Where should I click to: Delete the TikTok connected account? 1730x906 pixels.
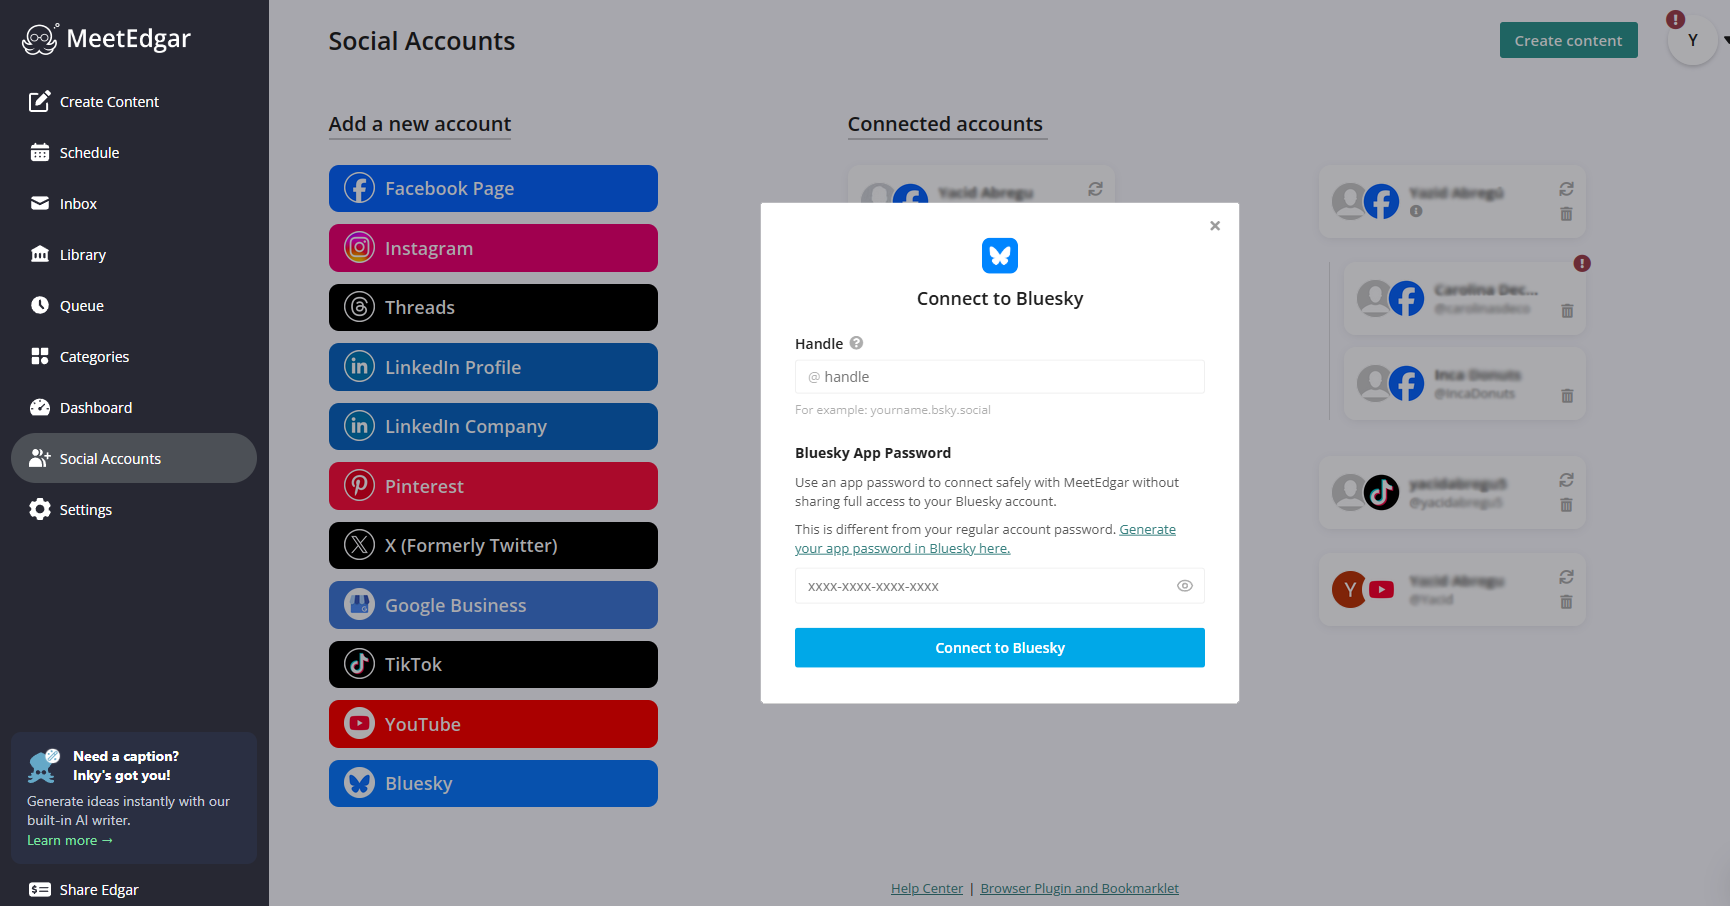tap(1566, 505)
